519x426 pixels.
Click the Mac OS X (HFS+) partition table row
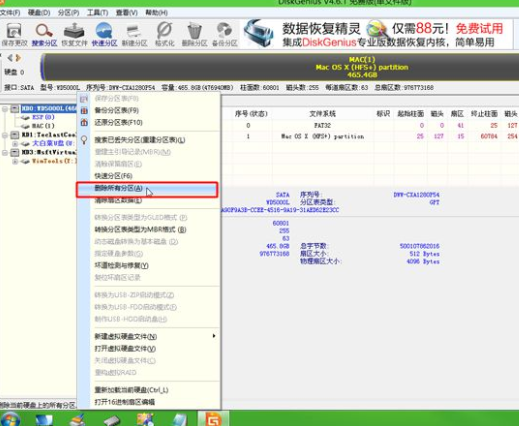pyautogui.click(x=371, y=136)
